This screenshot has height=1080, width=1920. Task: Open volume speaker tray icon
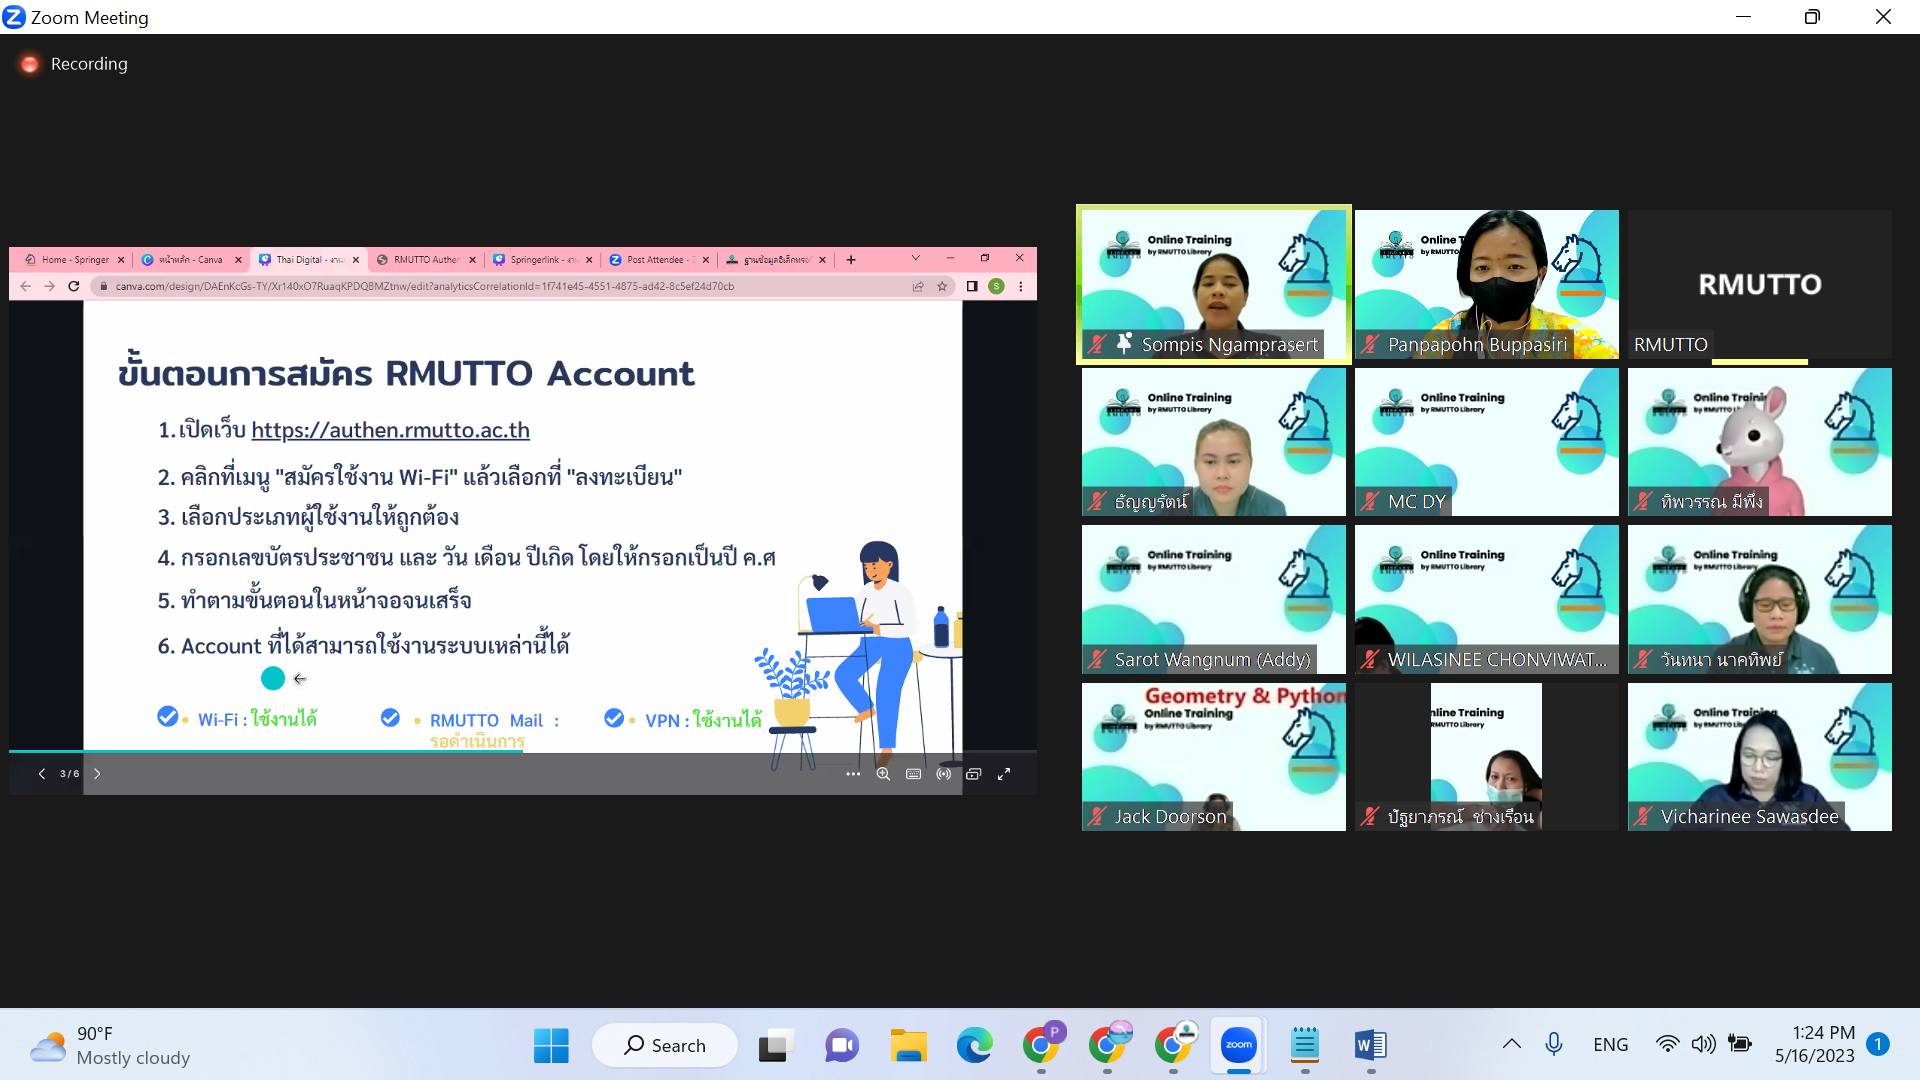click(x=1703, y=1045)
